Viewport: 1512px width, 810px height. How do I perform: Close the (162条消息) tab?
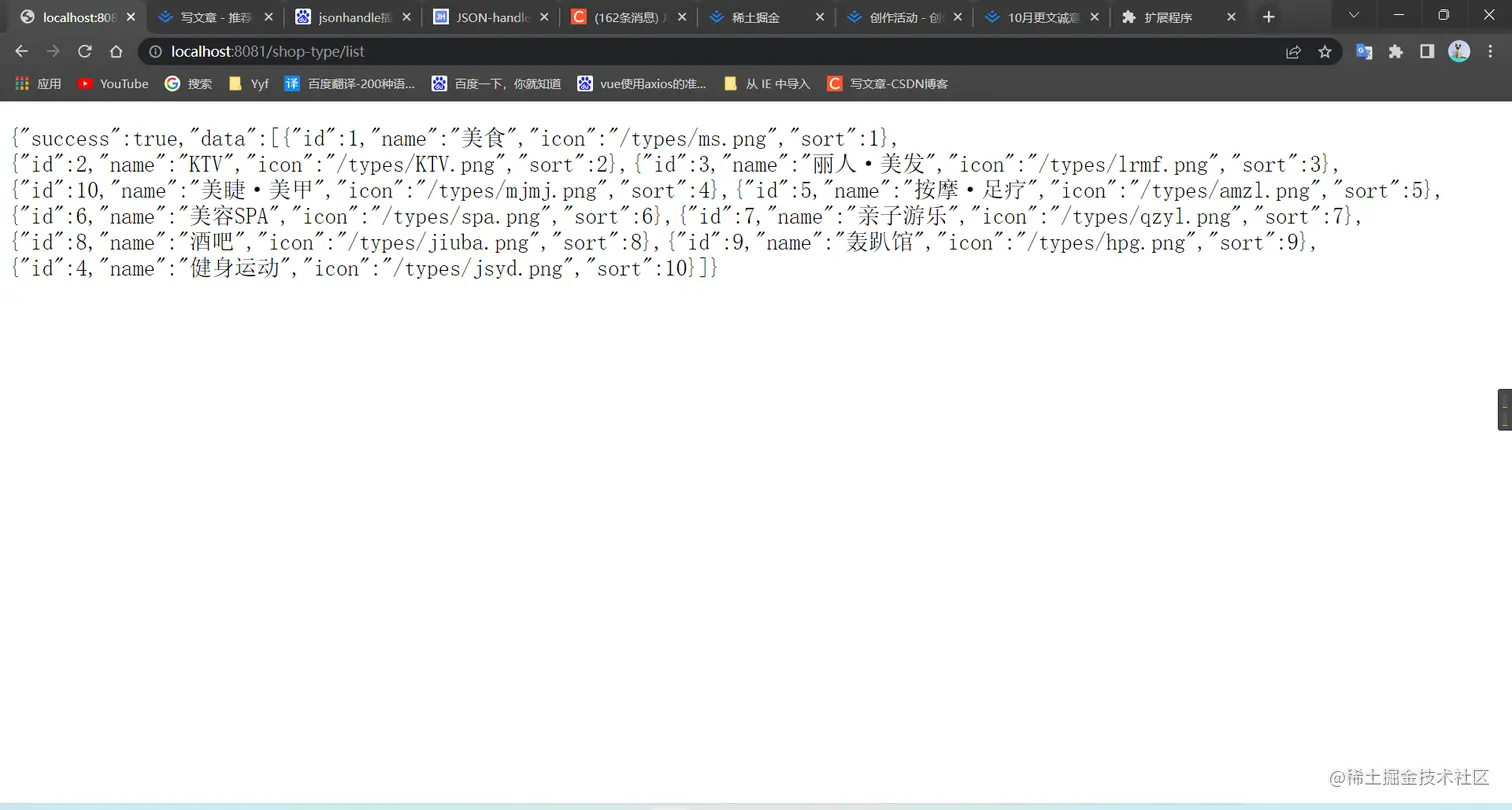pos(682,17)
